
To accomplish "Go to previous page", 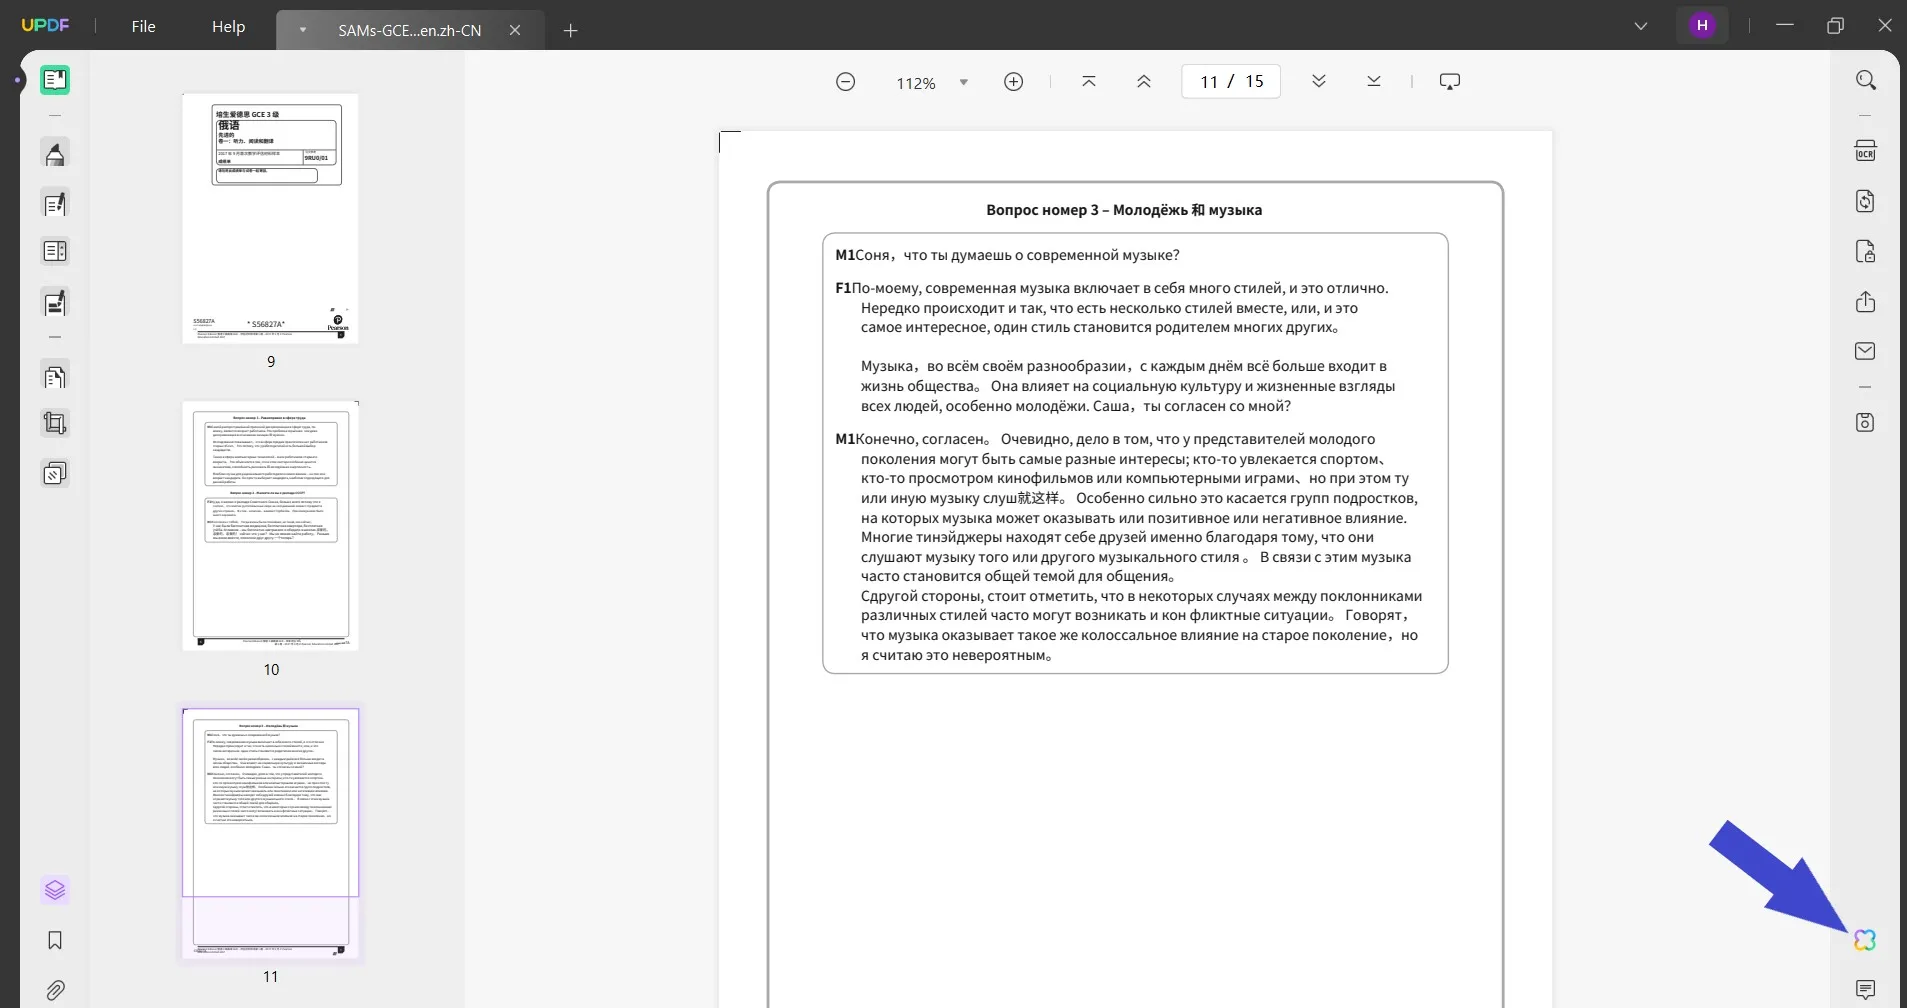I will (1144, 82).
